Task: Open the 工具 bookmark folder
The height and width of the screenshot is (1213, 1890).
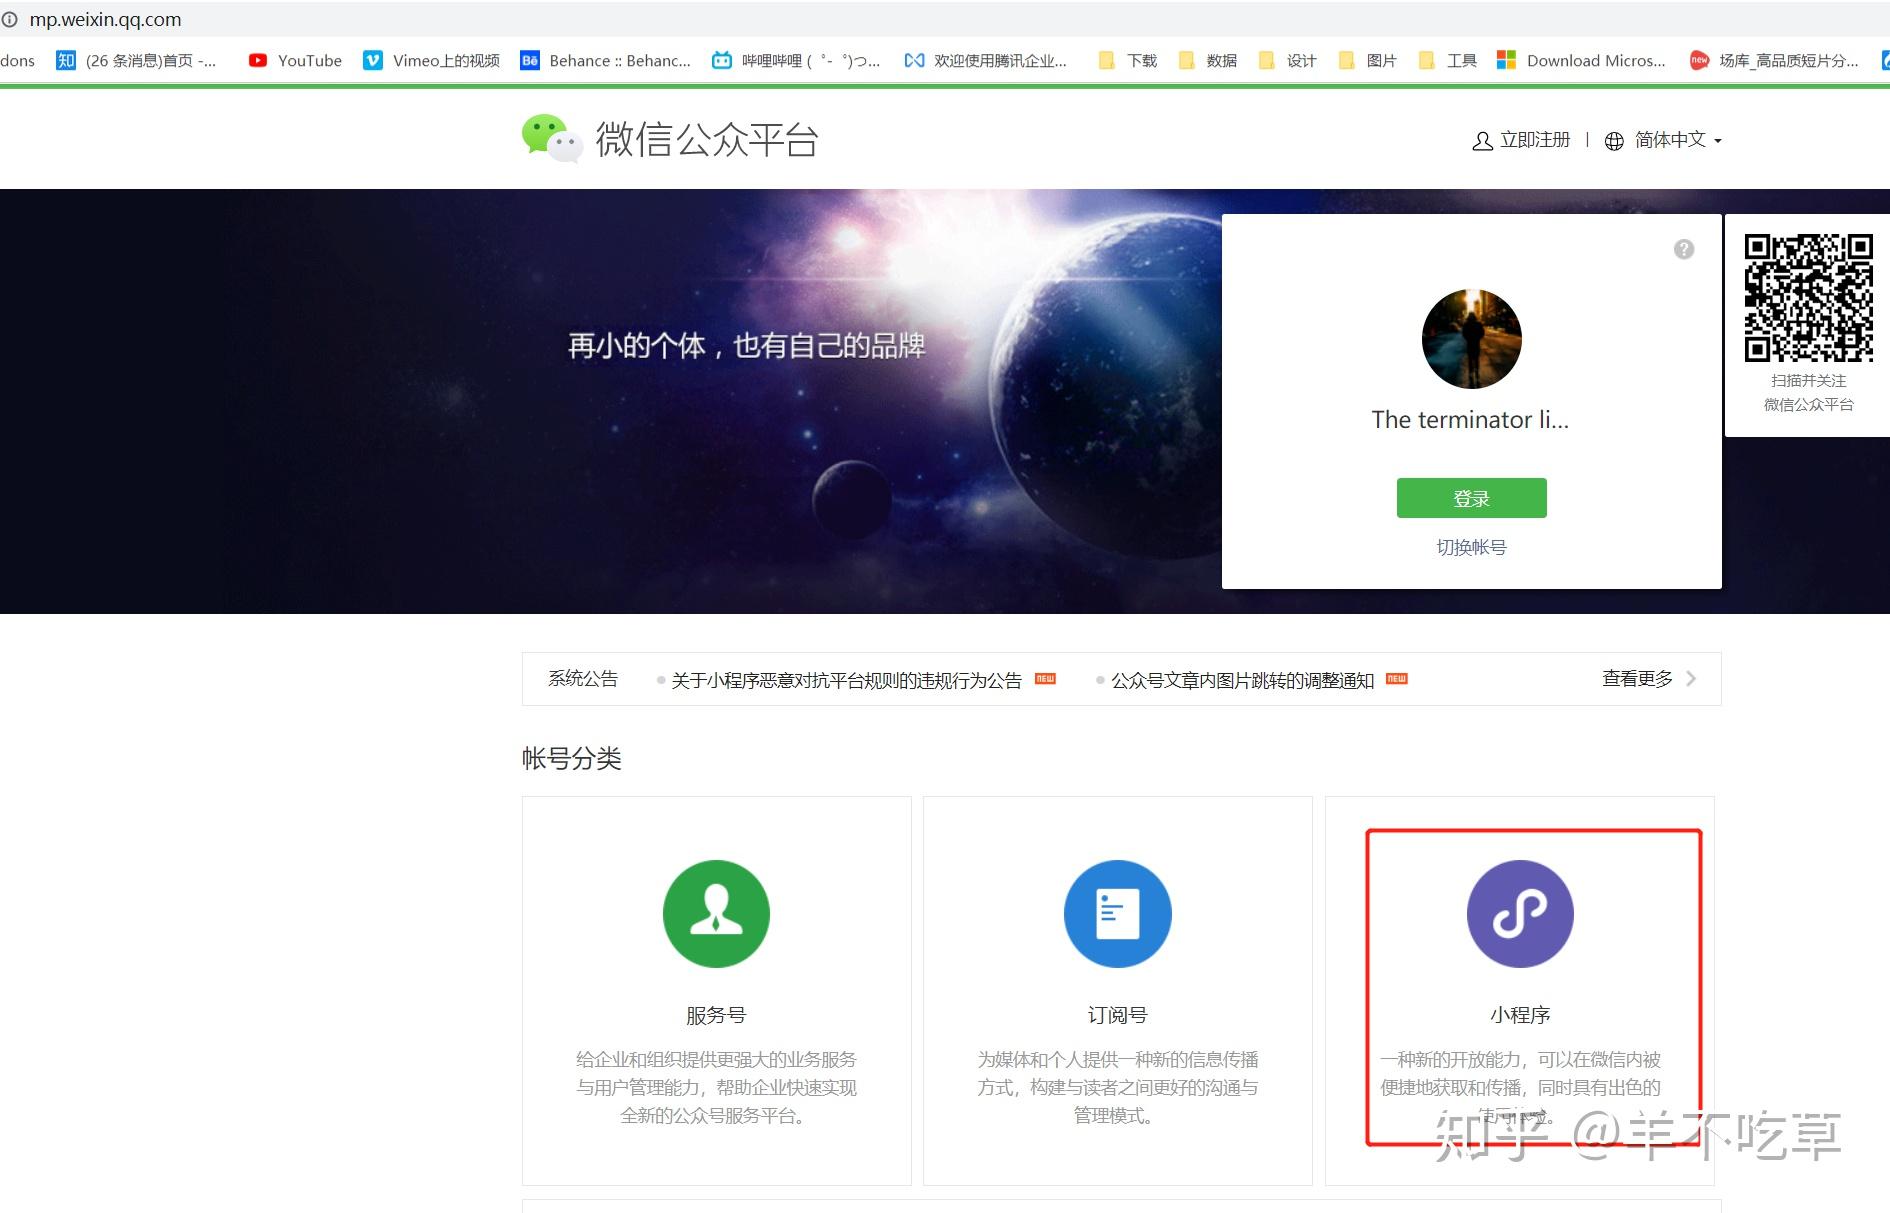Action: pos(1447,60)
